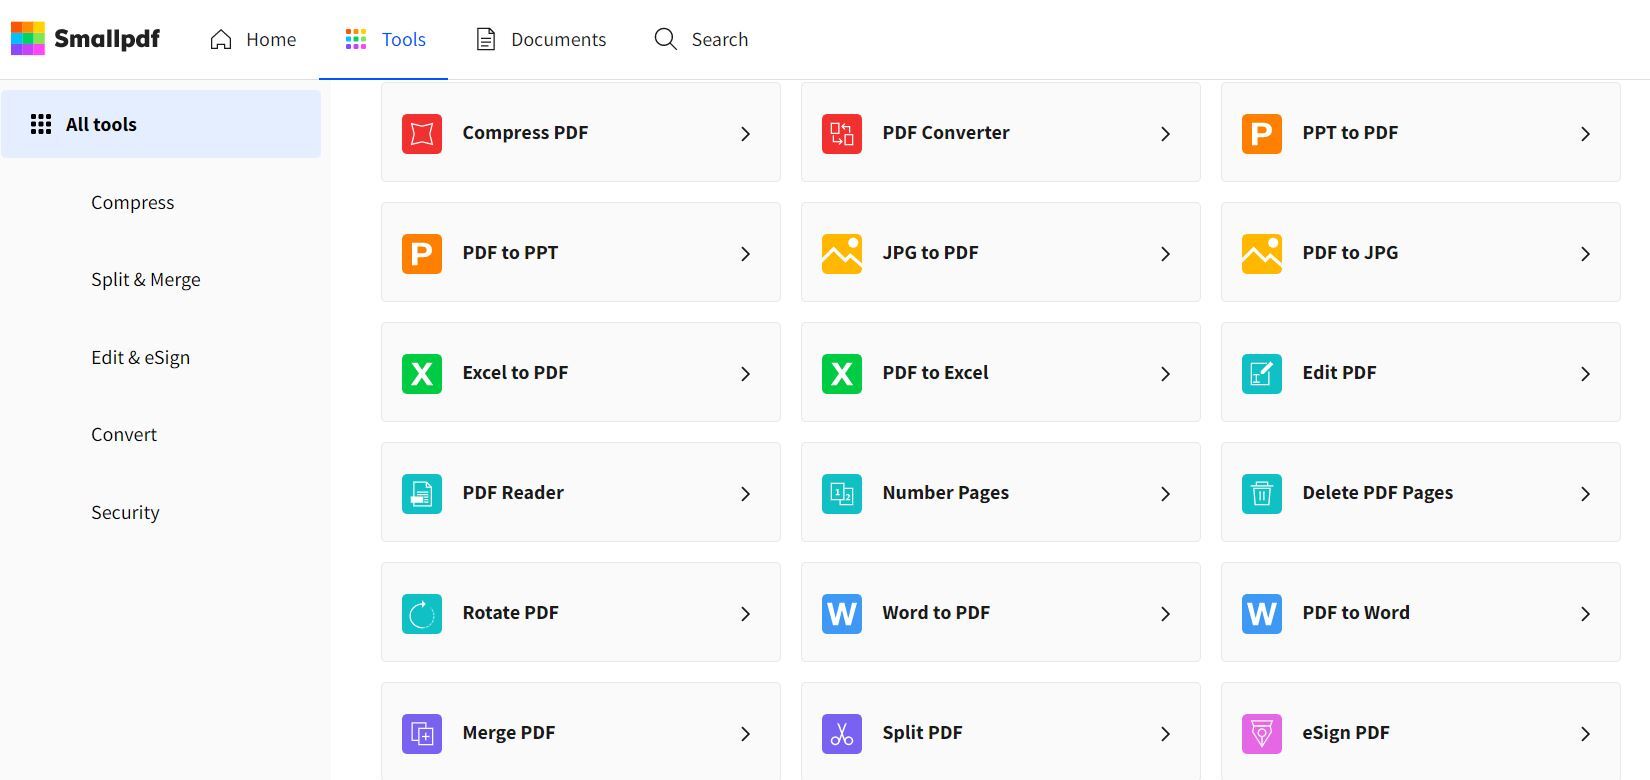Screen dimensions: 1650x780
Task: Click the Documents page icon
Action: coord(485,39)
